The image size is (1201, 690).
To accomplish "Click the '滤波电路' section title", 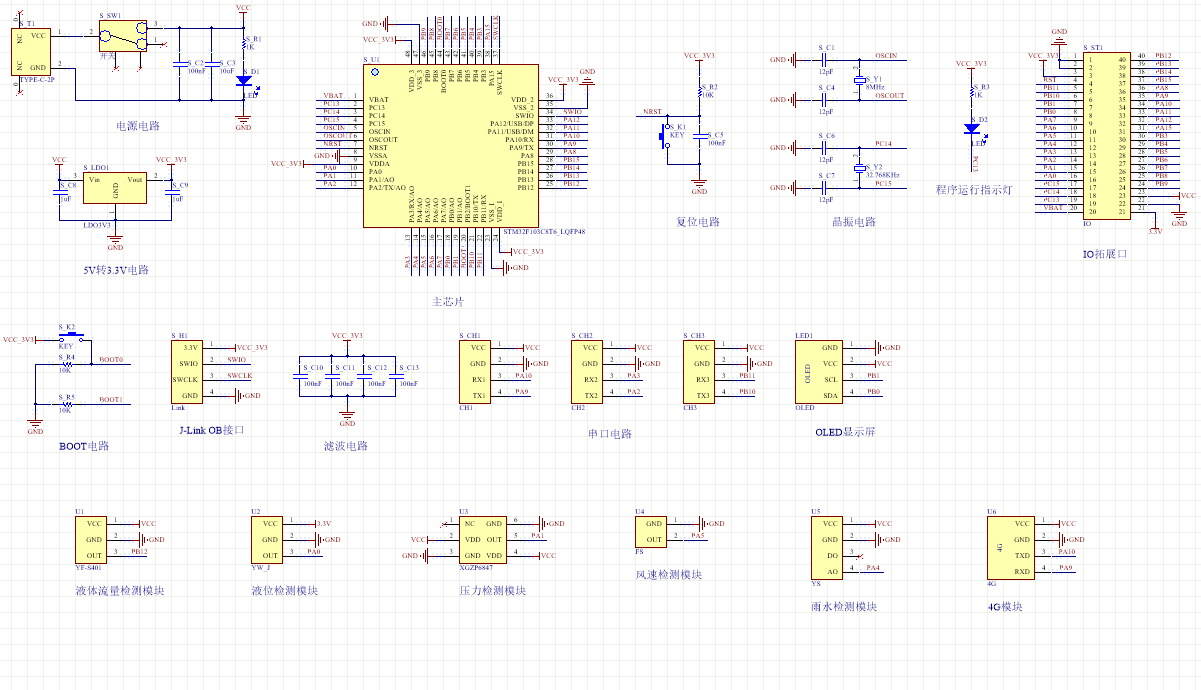I will (x=346, y=446).
